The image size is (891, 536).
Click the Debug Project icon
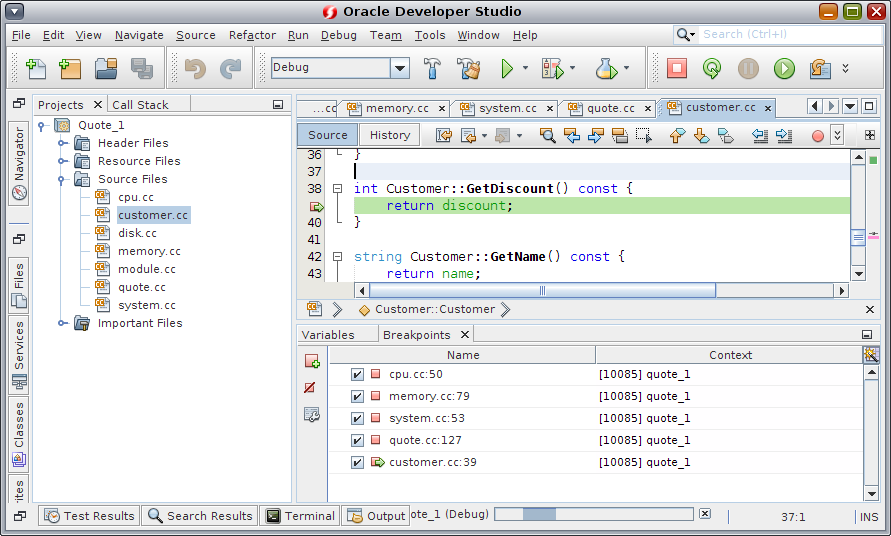tap(552, 68)
